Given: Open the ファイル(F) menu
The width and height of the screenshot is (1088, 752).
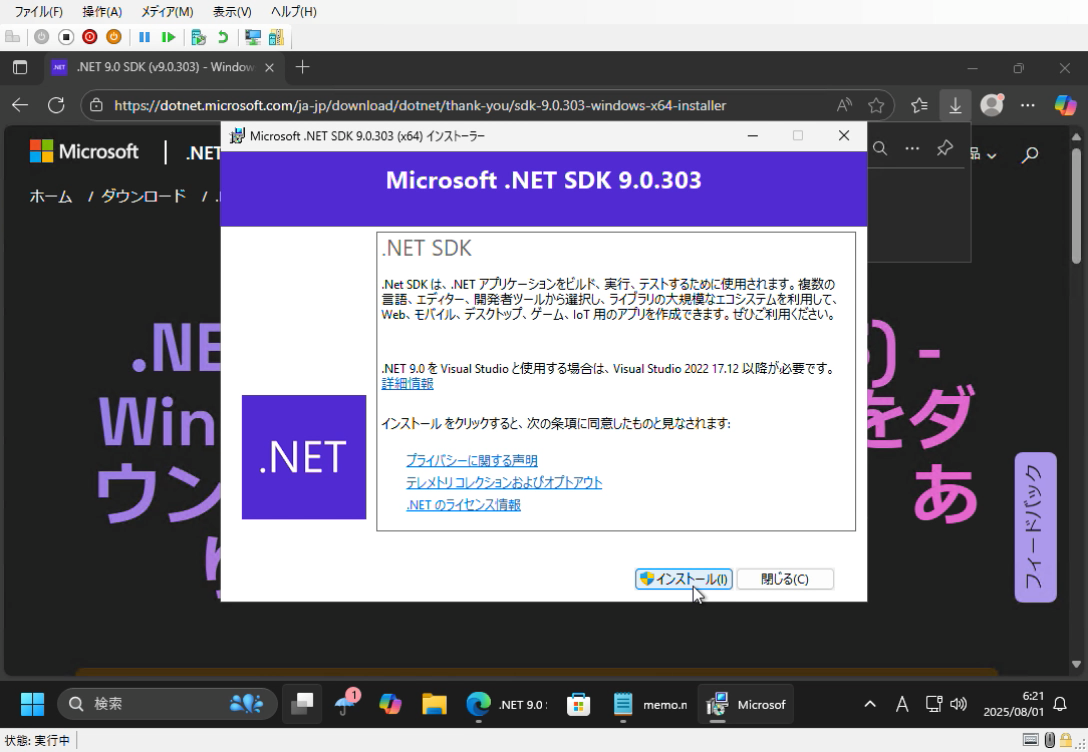Looking at the screenshot, I should tap(38, 12).
